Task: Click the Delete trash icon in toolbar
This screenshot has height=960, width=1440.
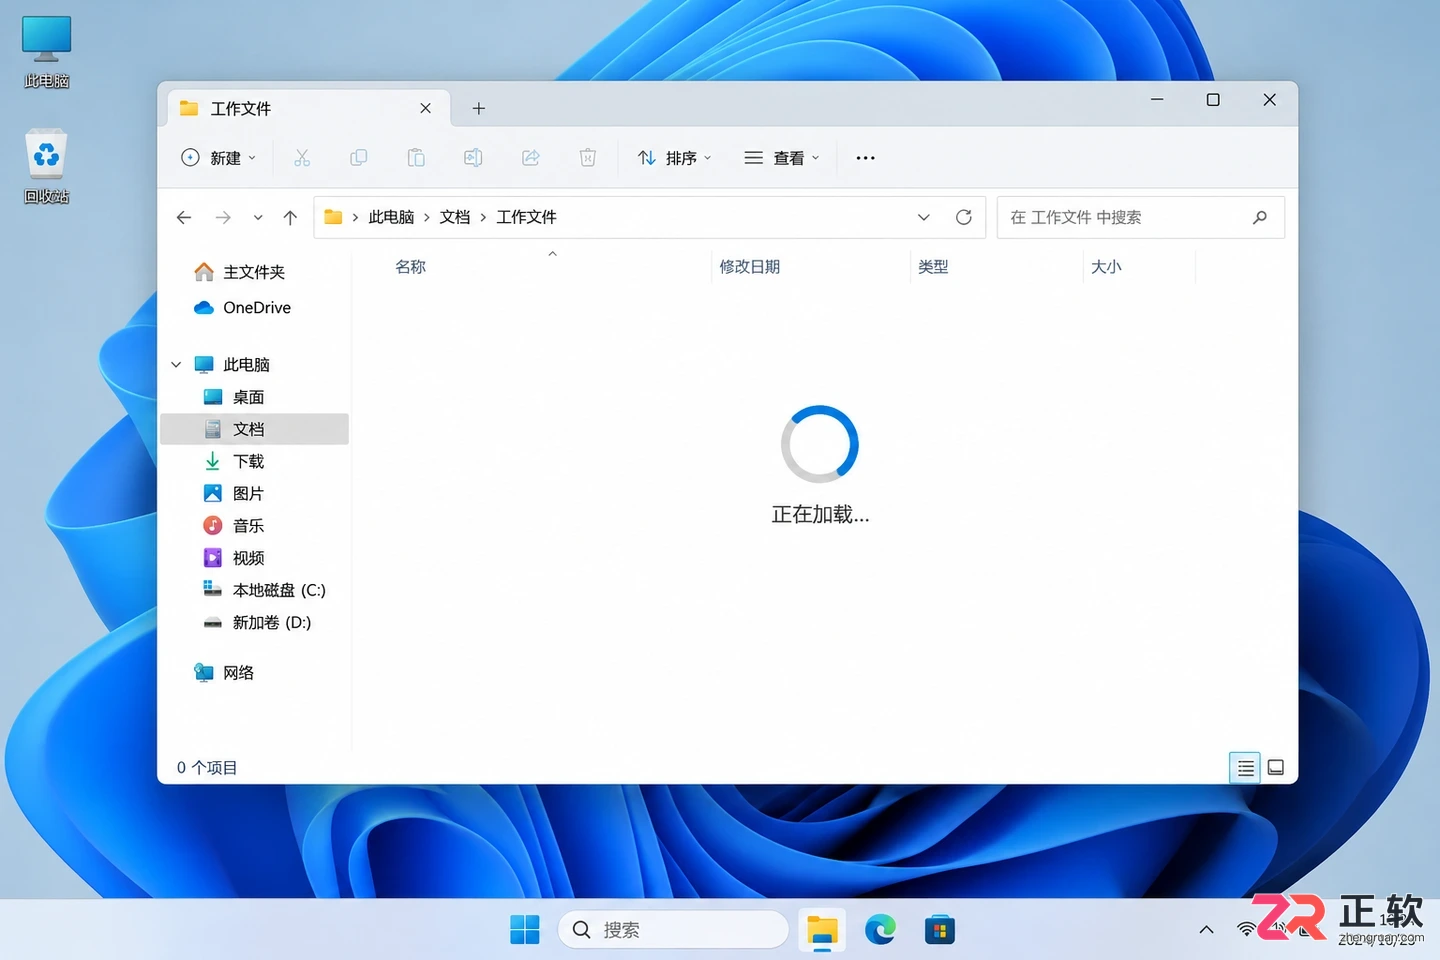Action: tap(588, 158)
